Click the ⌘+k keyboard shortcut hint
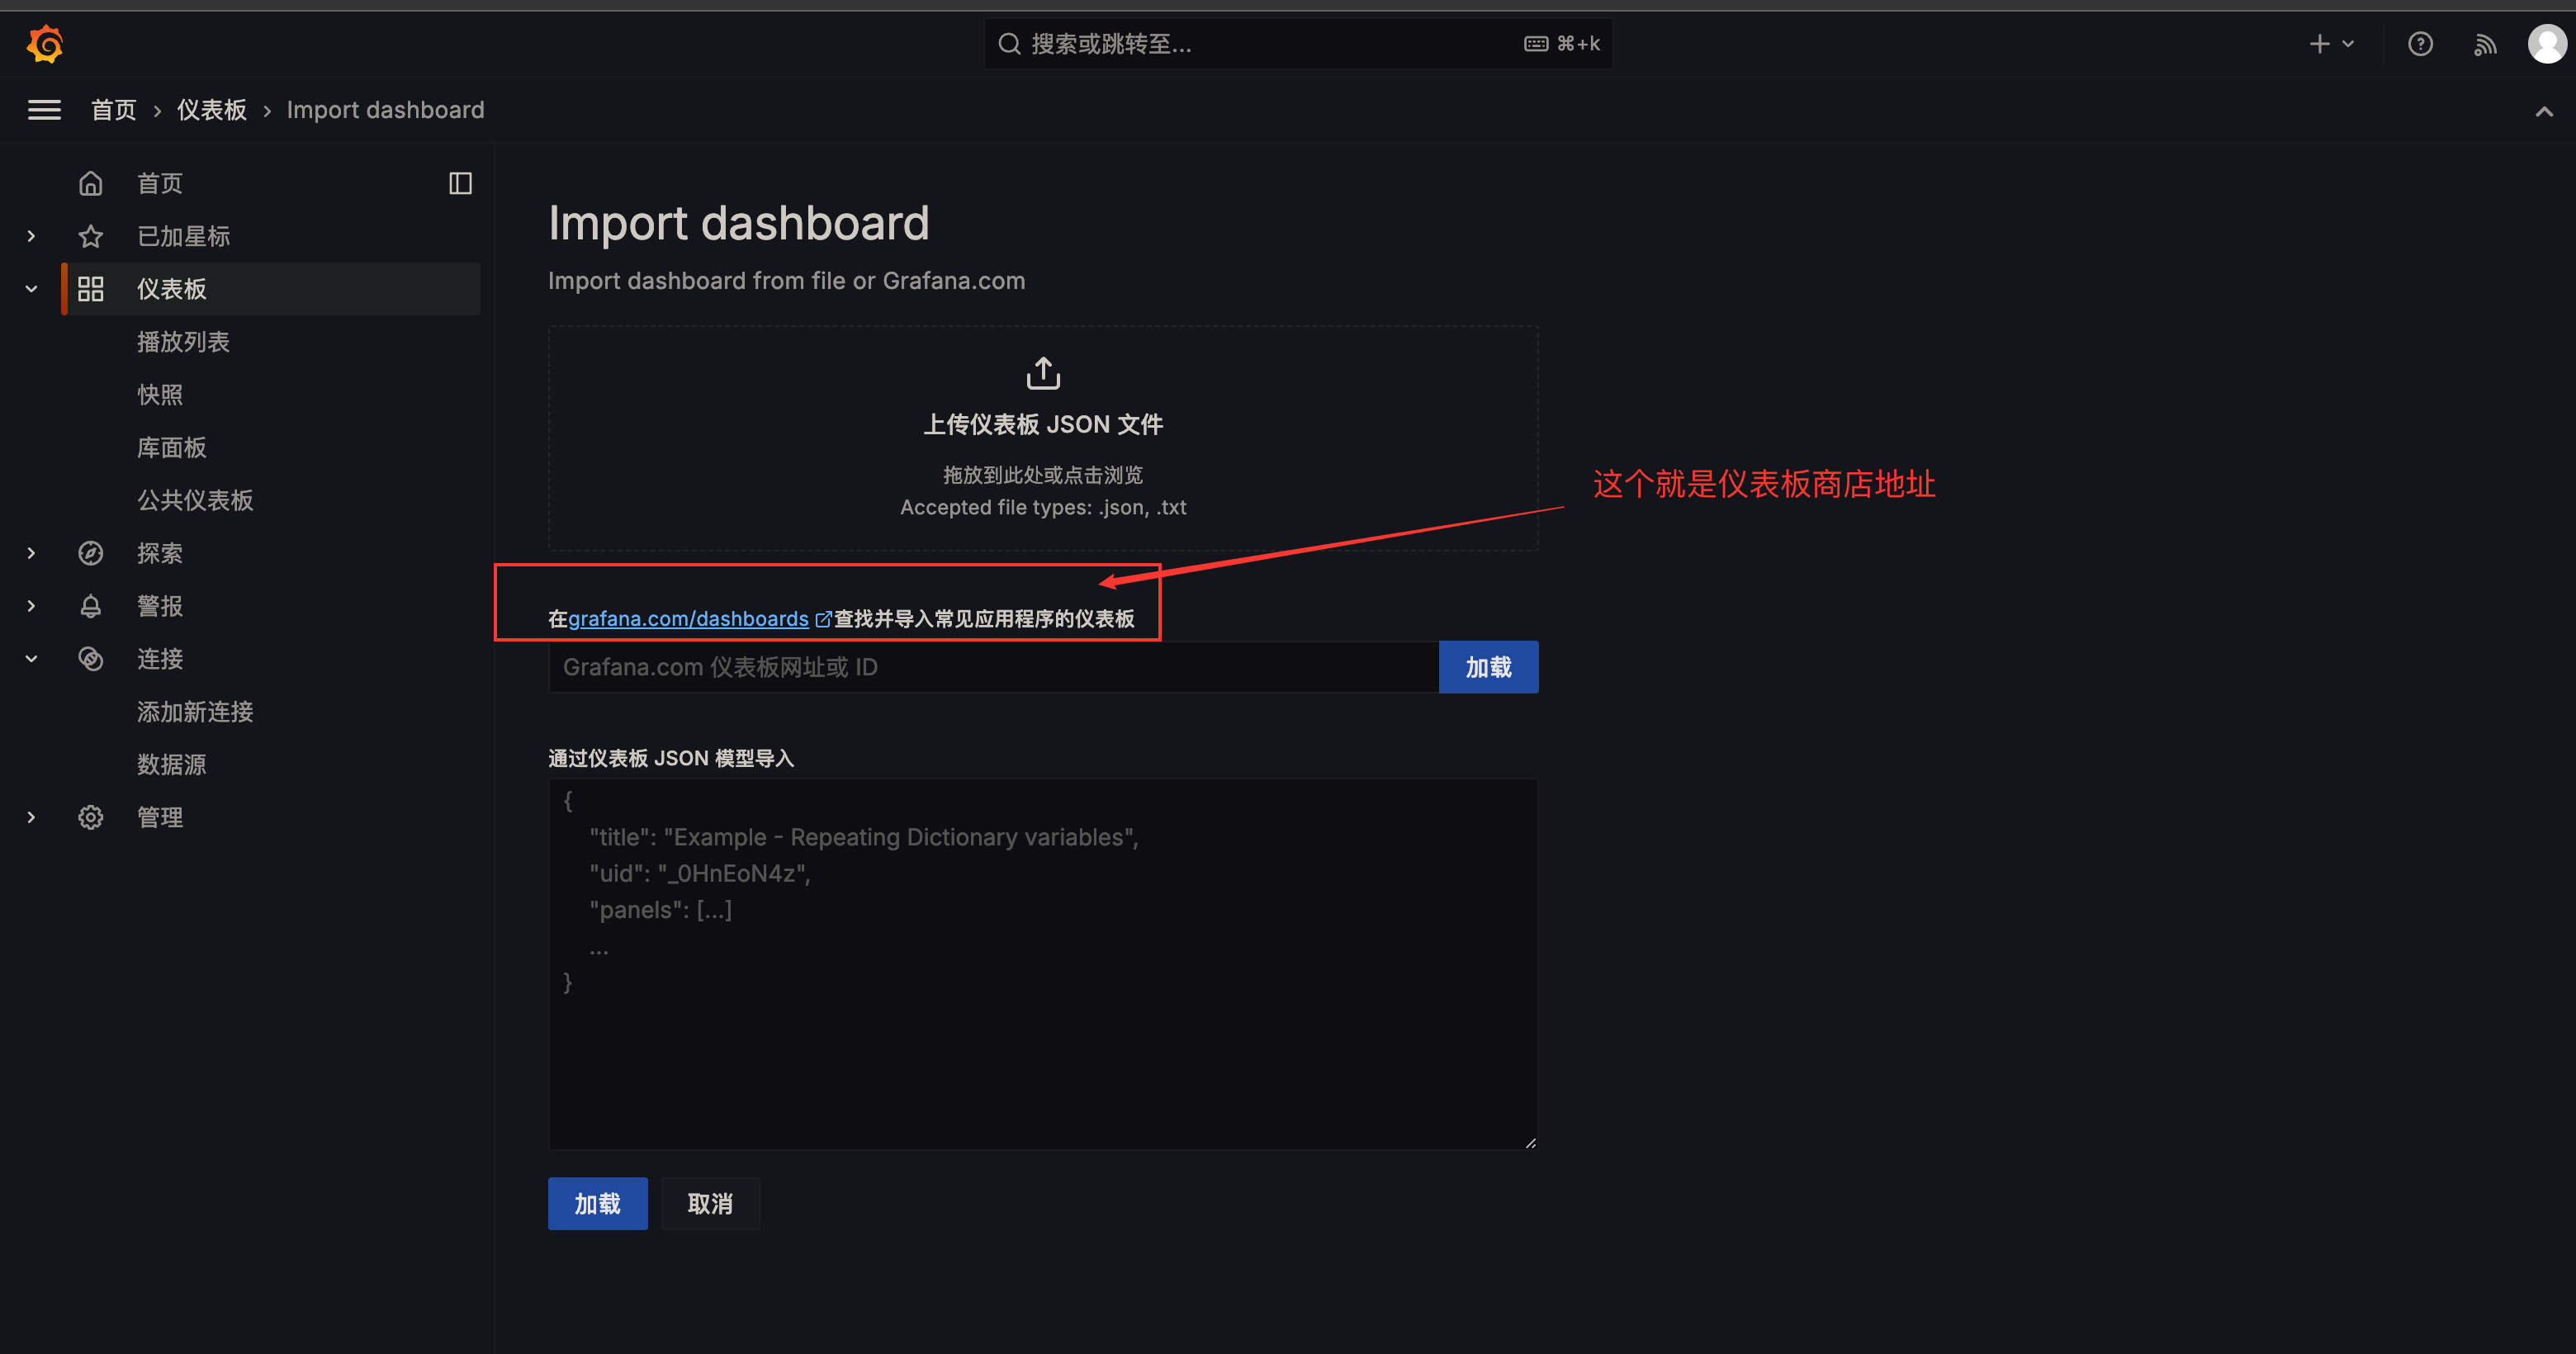 tap(1562, 44)
